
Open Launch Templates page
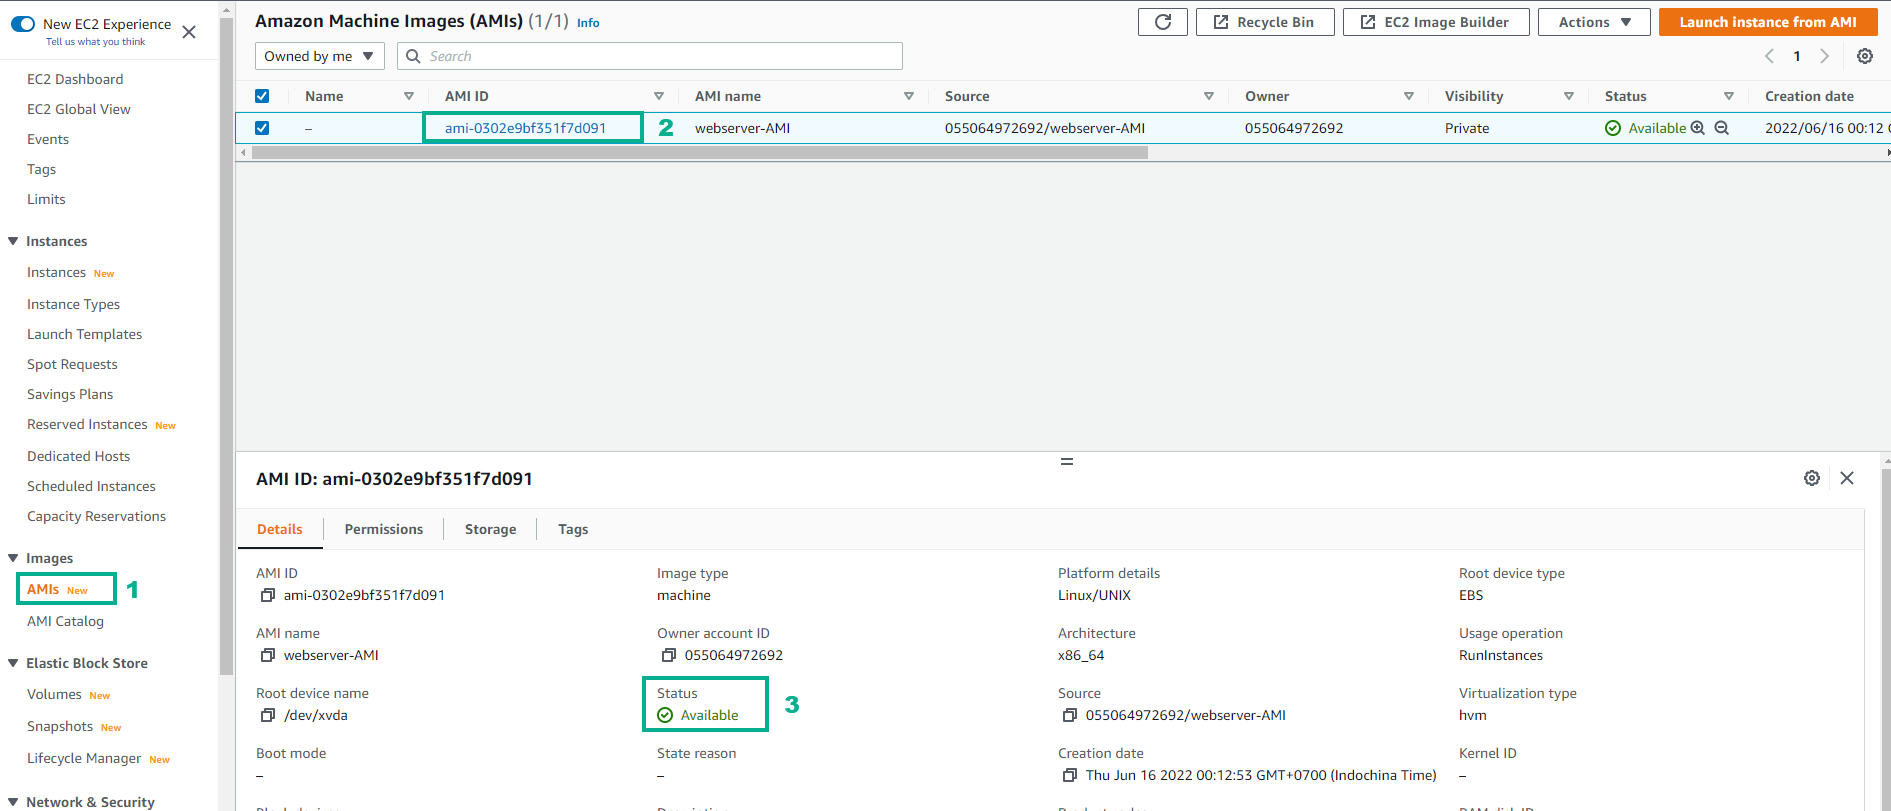tap(84, 334)
